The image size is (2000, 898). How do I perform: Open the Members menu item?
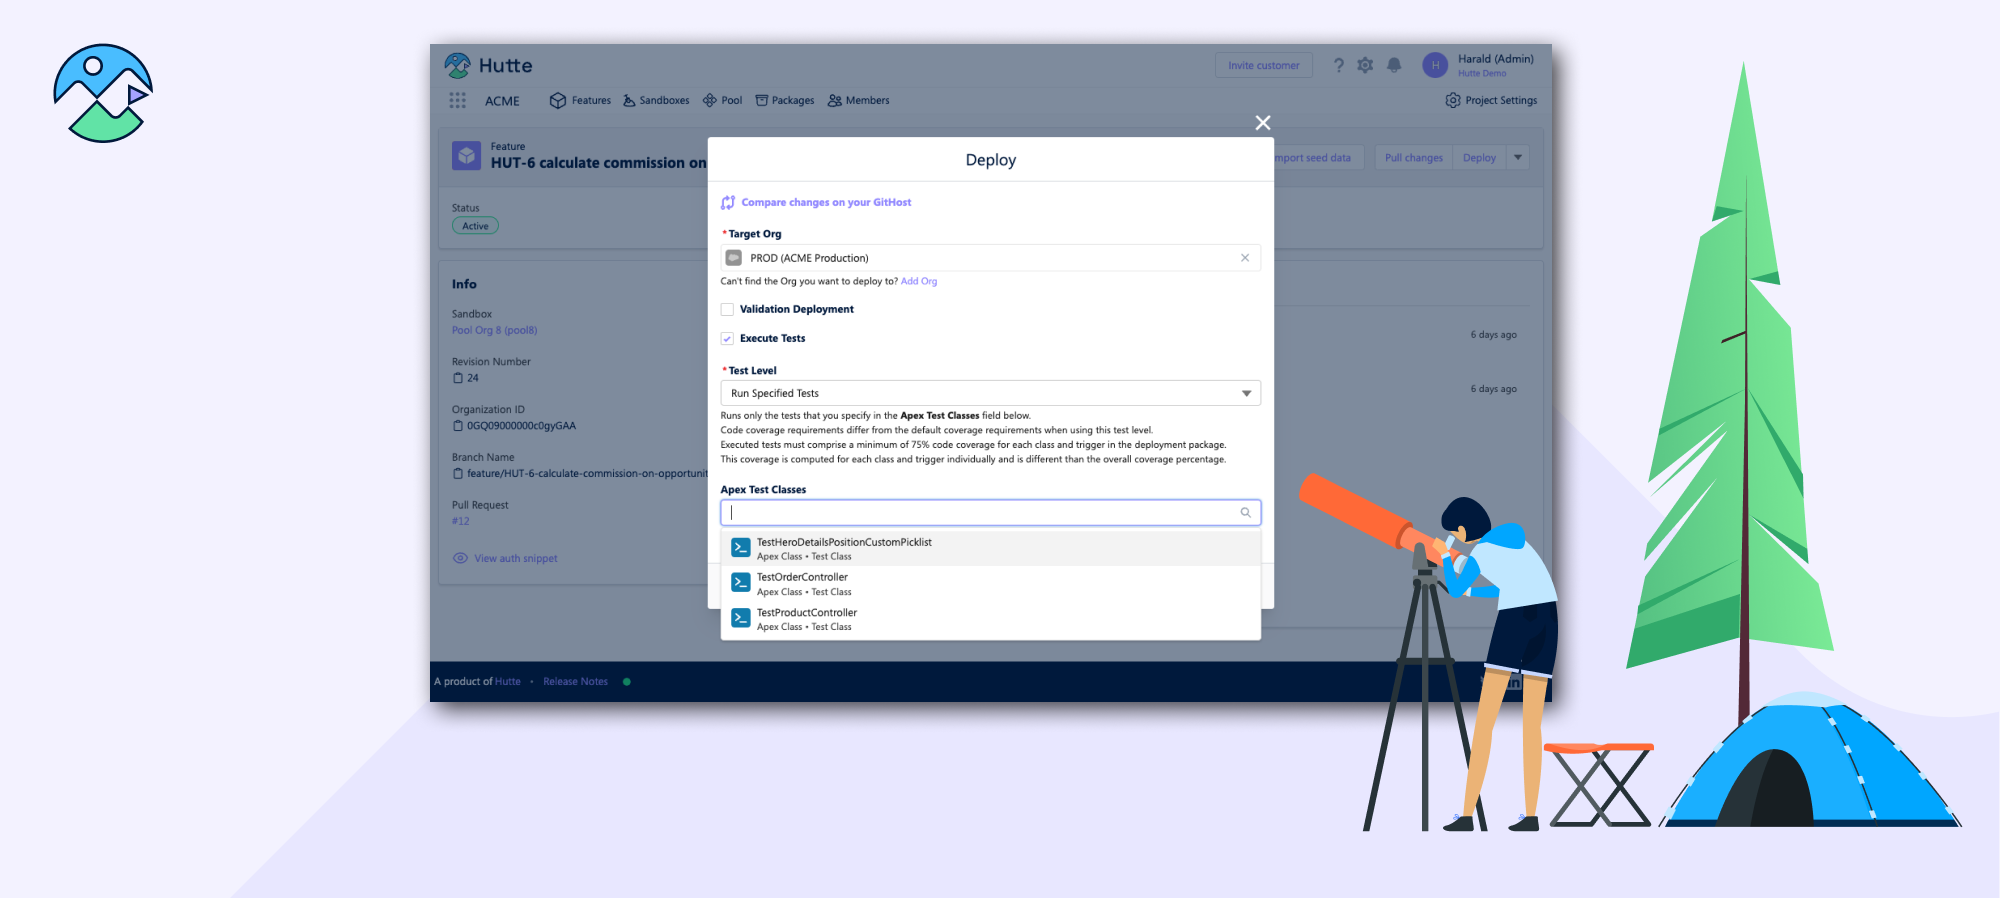pos(858,100)
